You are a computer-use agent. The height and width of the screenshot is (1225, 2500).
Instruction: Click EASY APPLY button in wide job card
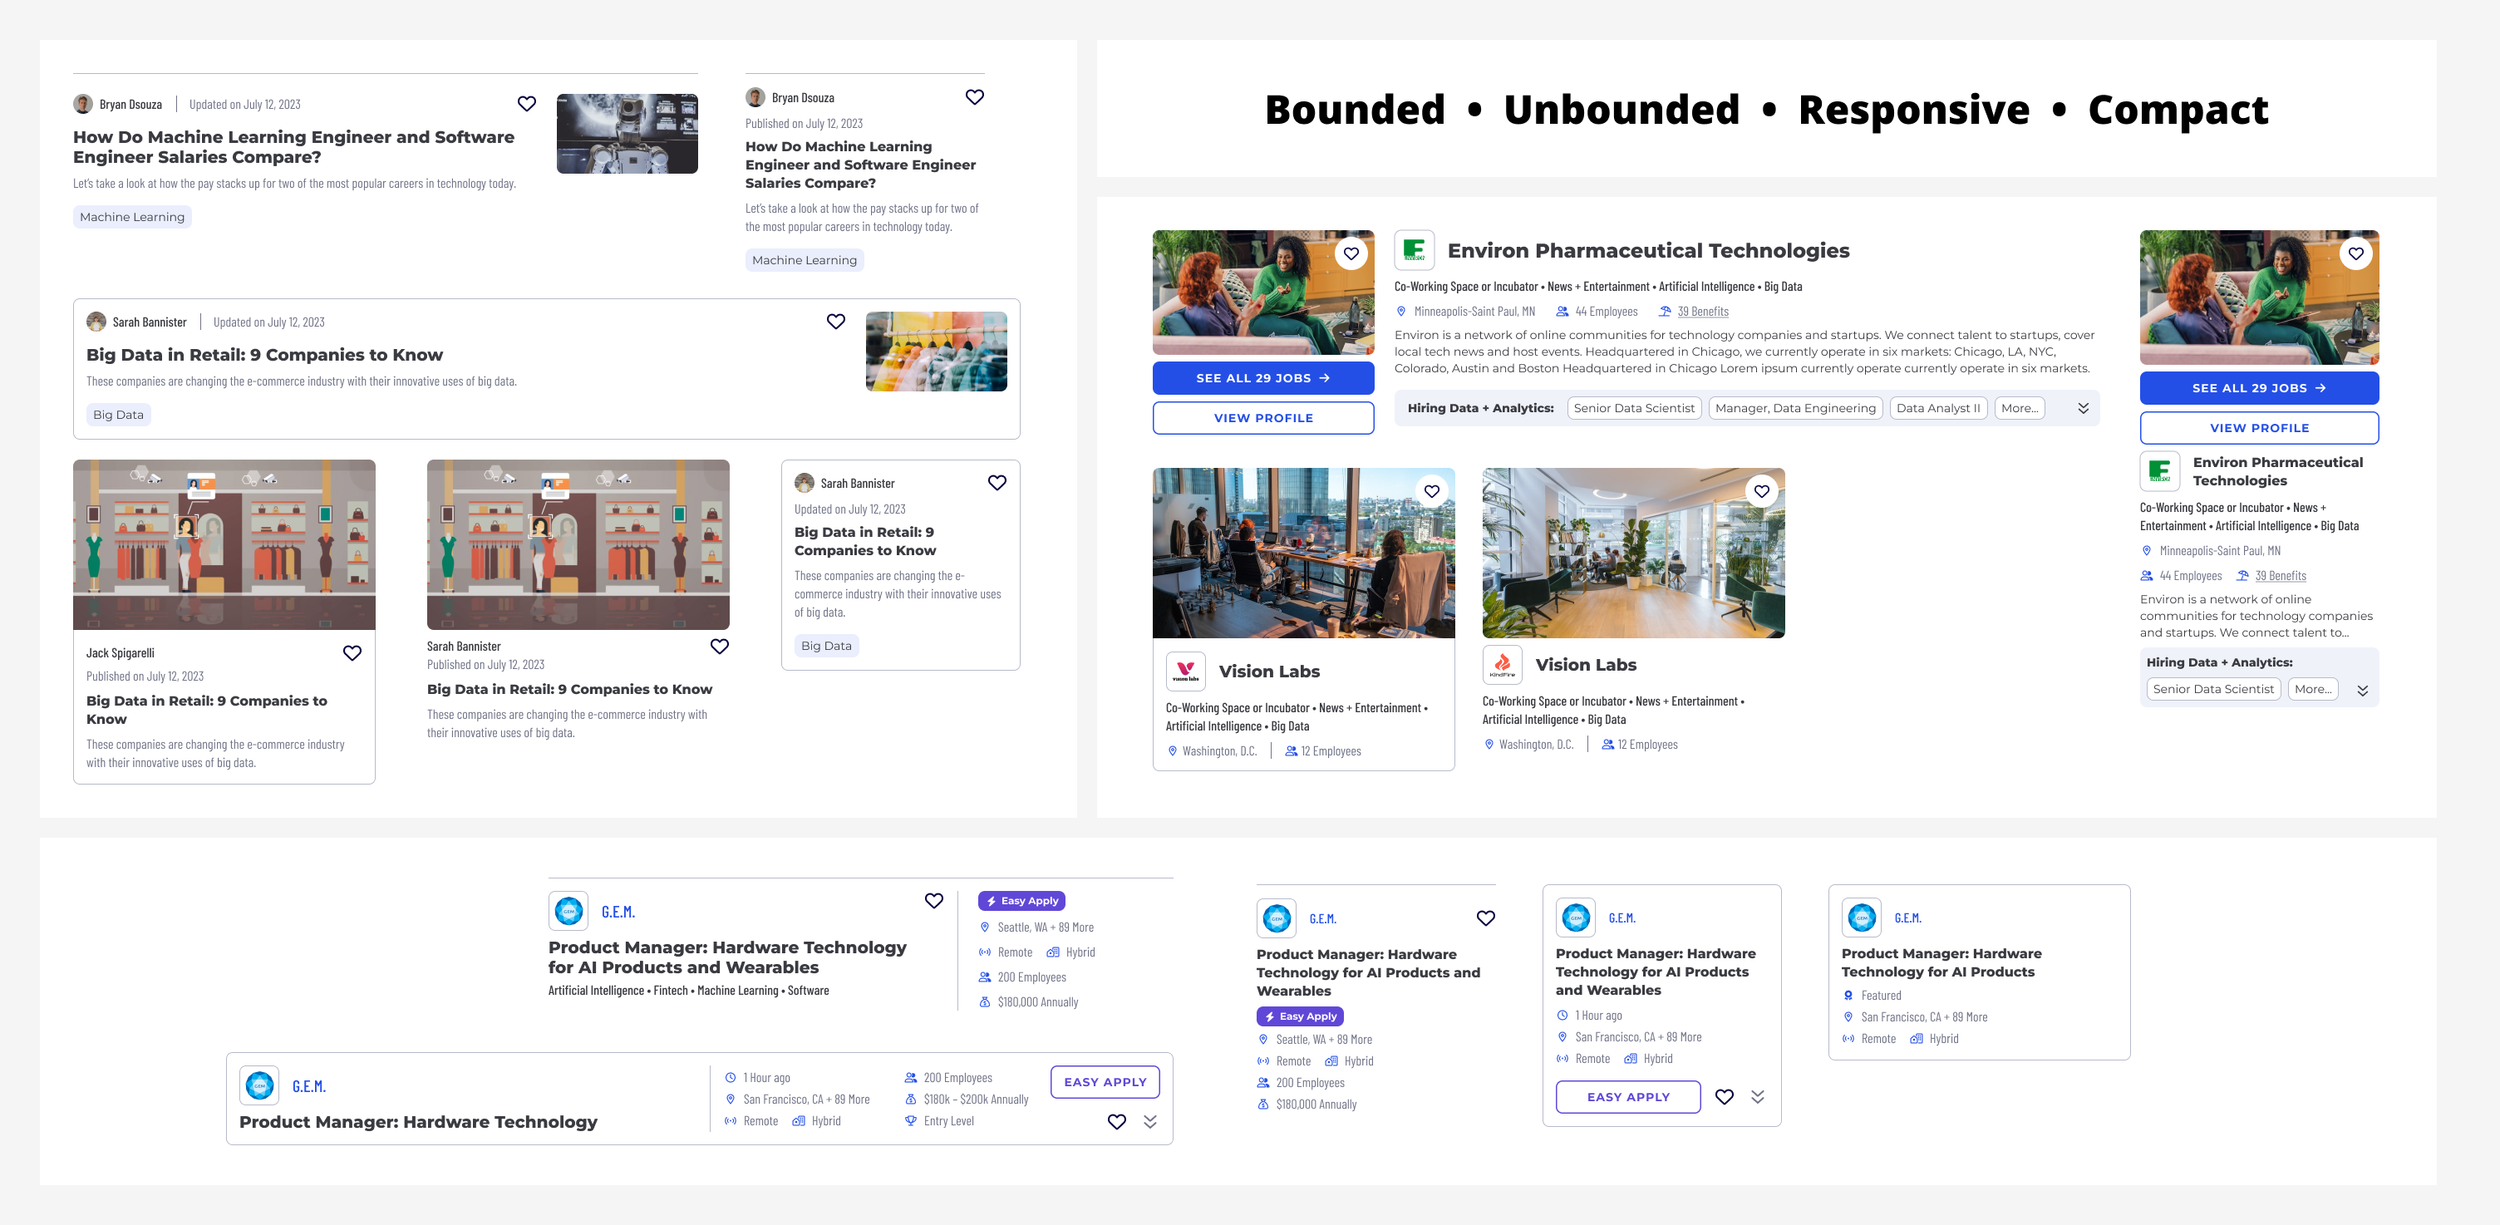pyautogui.click(x=1104, y=1082)
